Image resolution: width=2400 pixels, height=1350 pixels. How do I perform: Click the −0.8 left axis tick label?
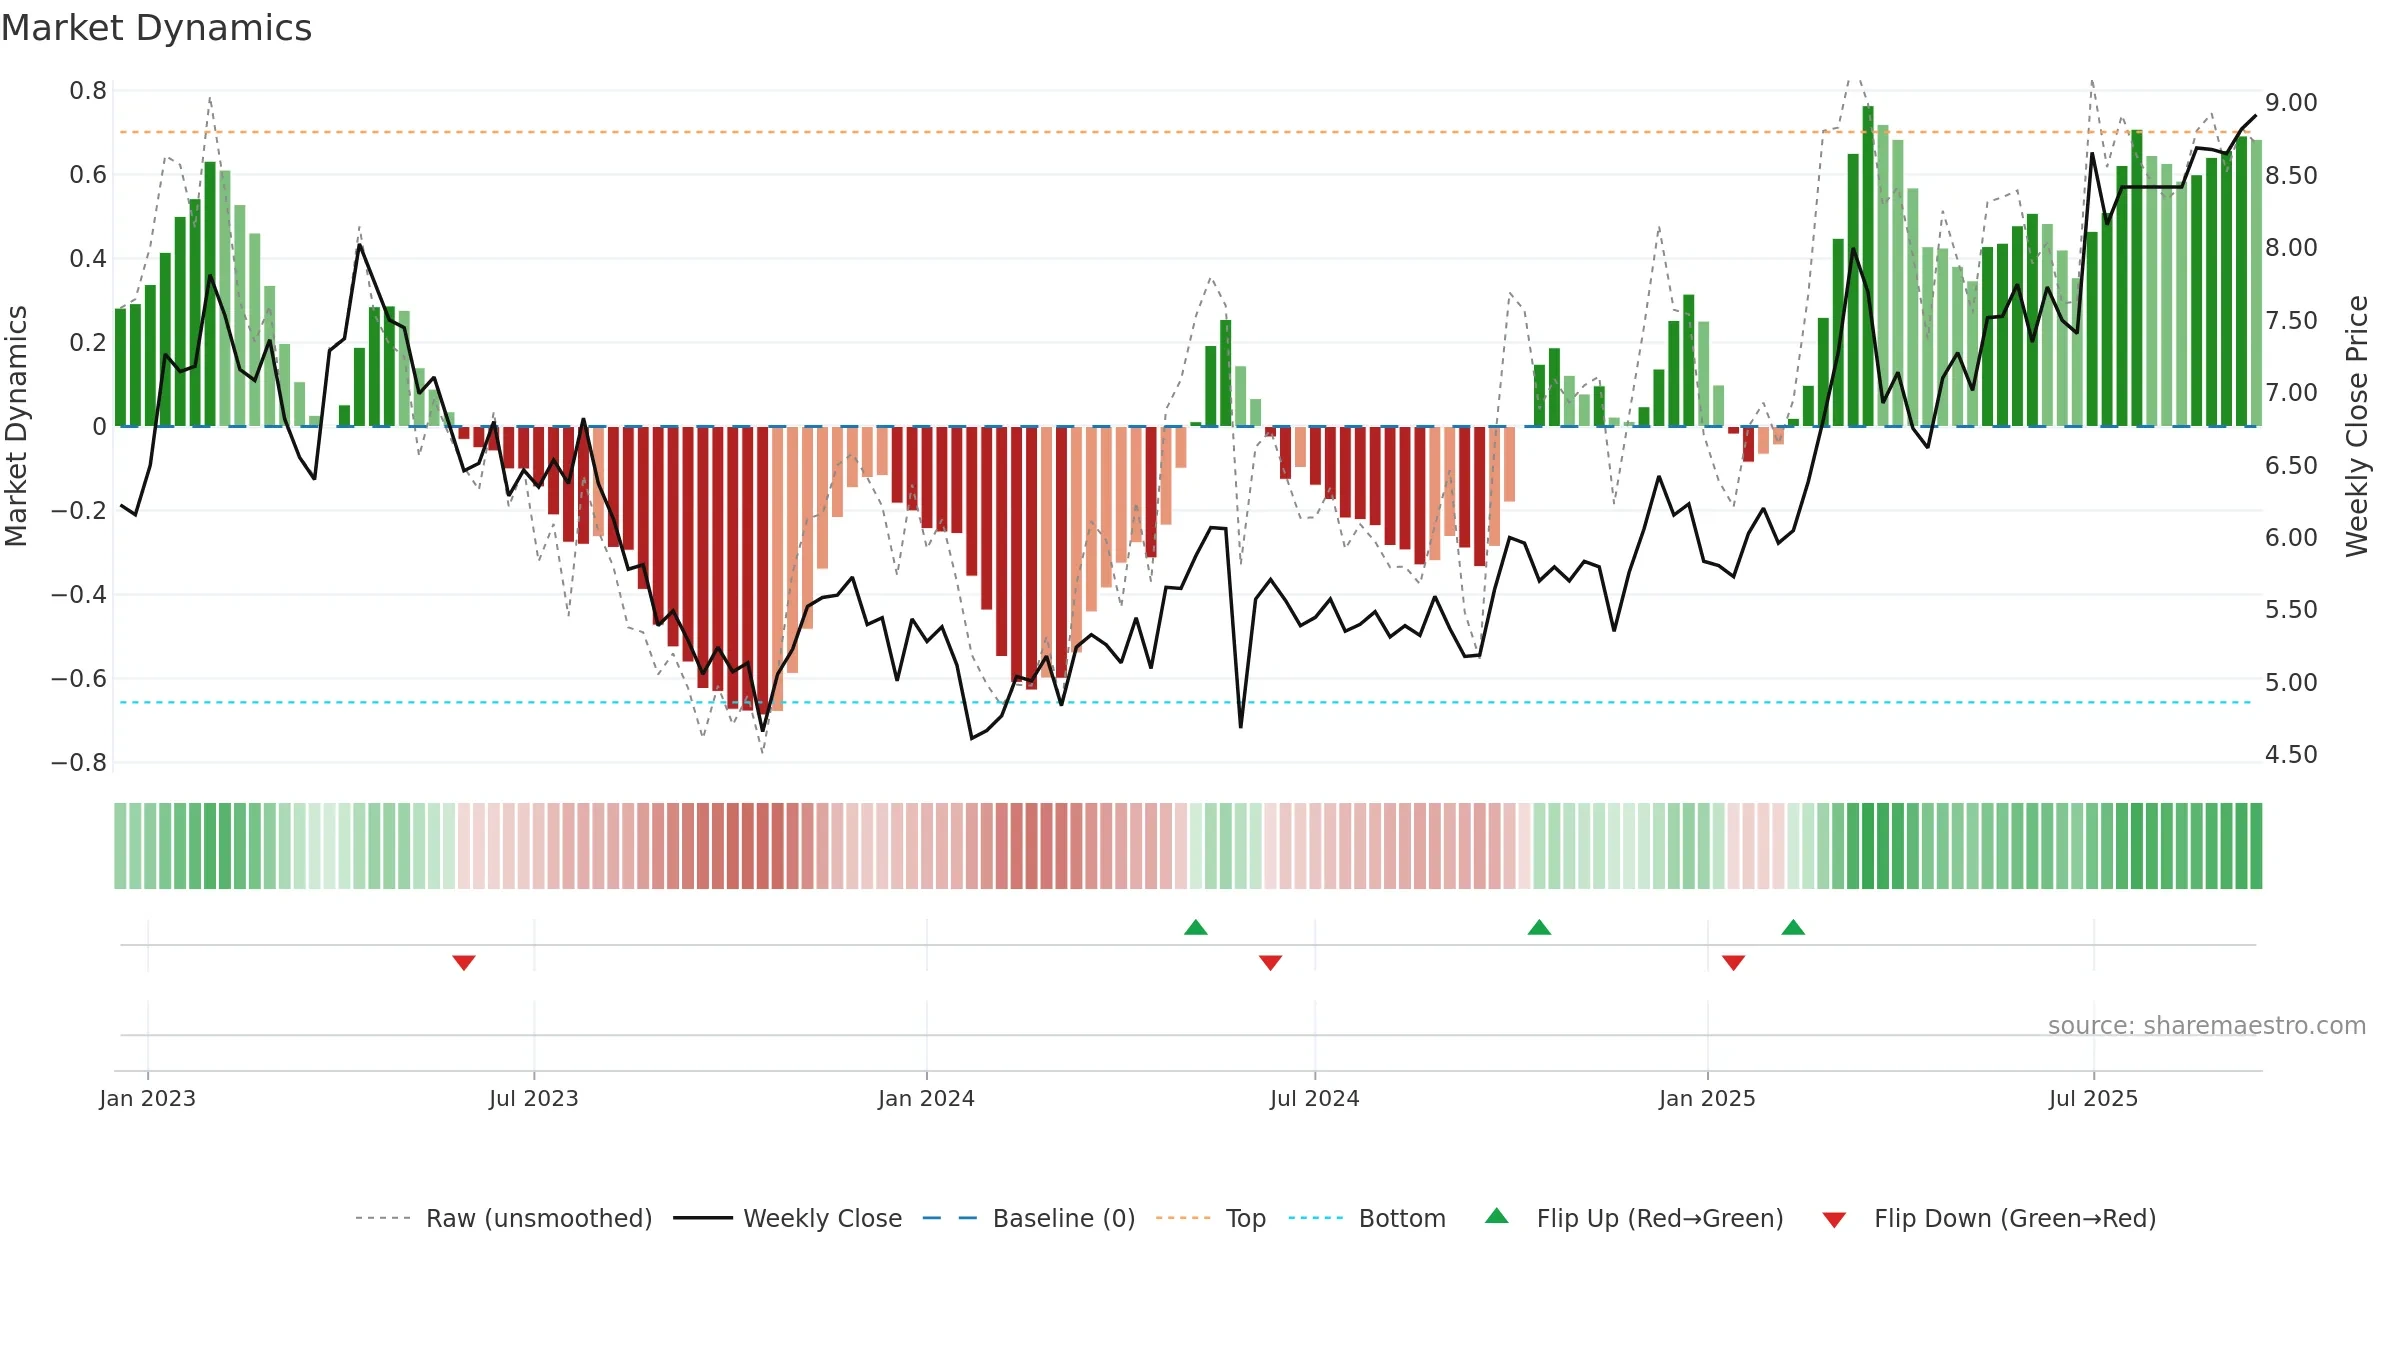tap(79, 763)
